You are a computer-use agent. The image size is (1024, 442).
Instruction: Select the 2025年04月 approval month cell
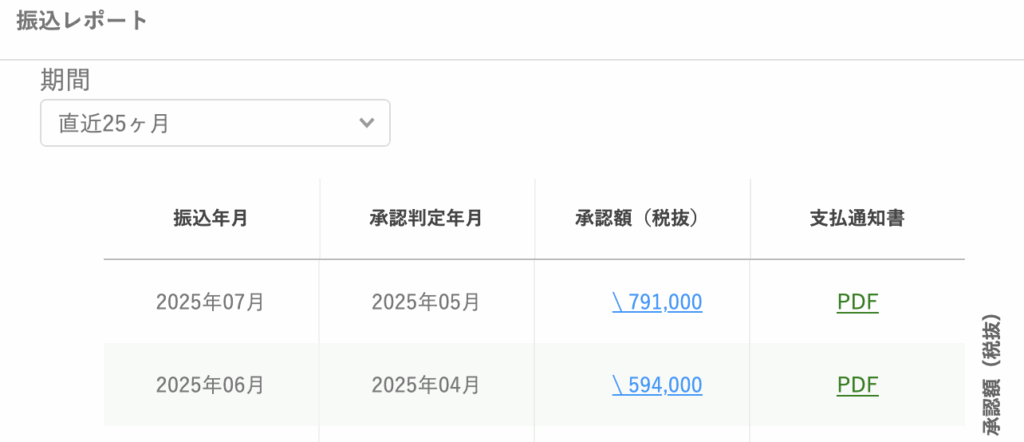click(x=426, y=385)
